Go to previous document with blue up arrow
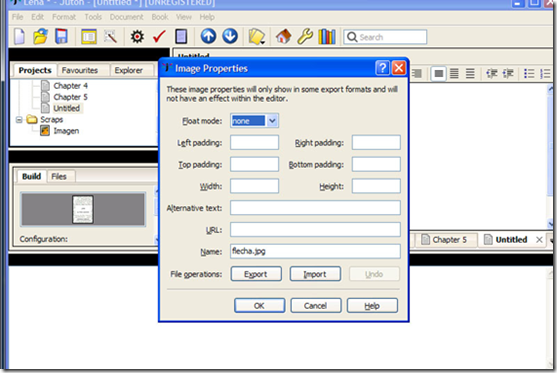557x373 pixels. click(208, 36)
